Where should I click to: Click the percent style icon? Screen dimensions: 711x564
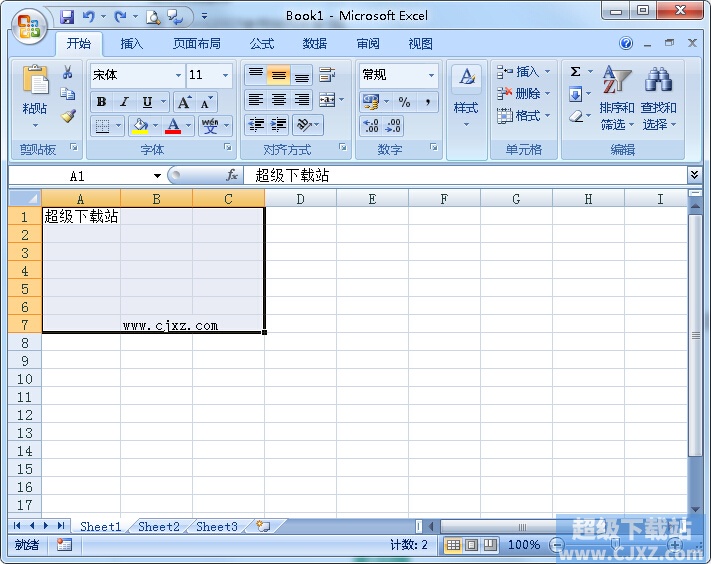[404, 102]
